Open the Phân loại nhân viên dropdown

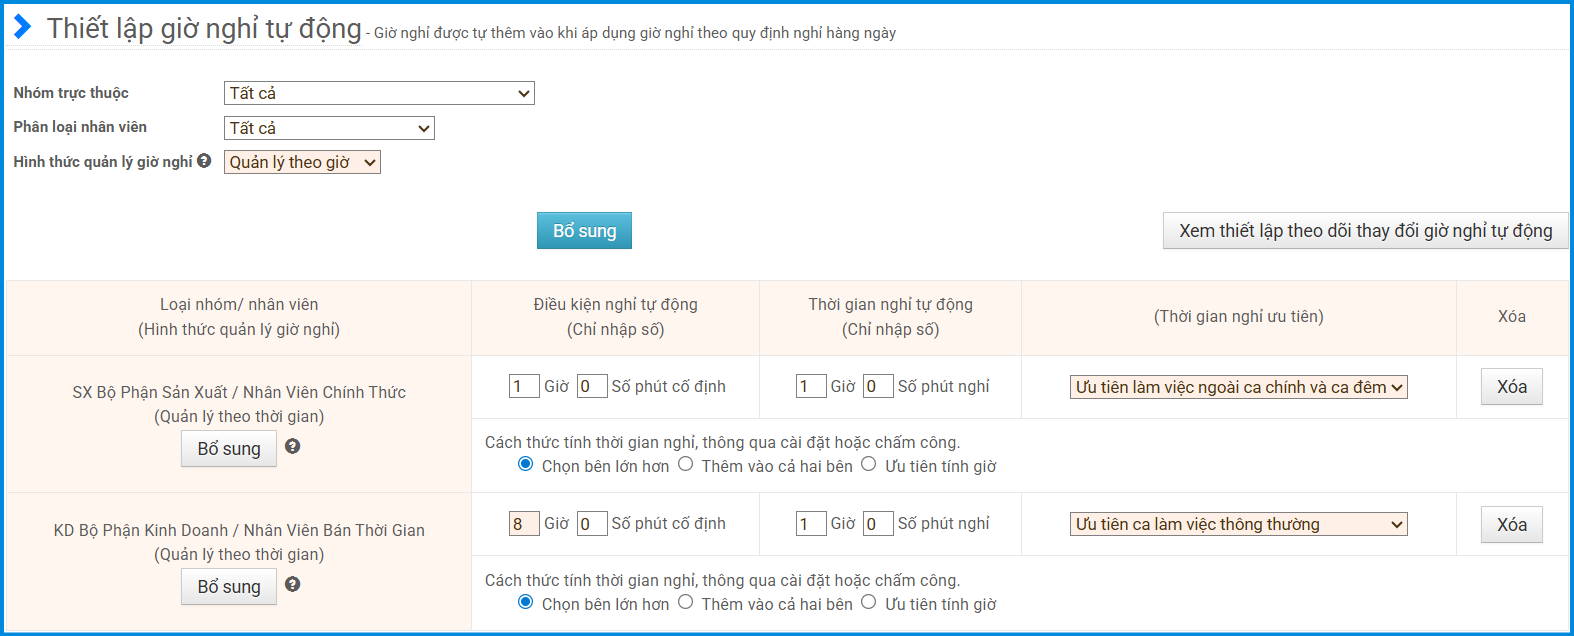click(329, 128)
